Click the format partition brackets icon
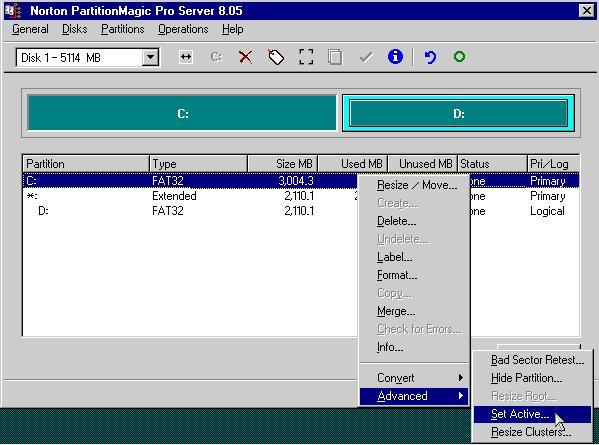This screenshot has height=445, width=599. point(306,57)
